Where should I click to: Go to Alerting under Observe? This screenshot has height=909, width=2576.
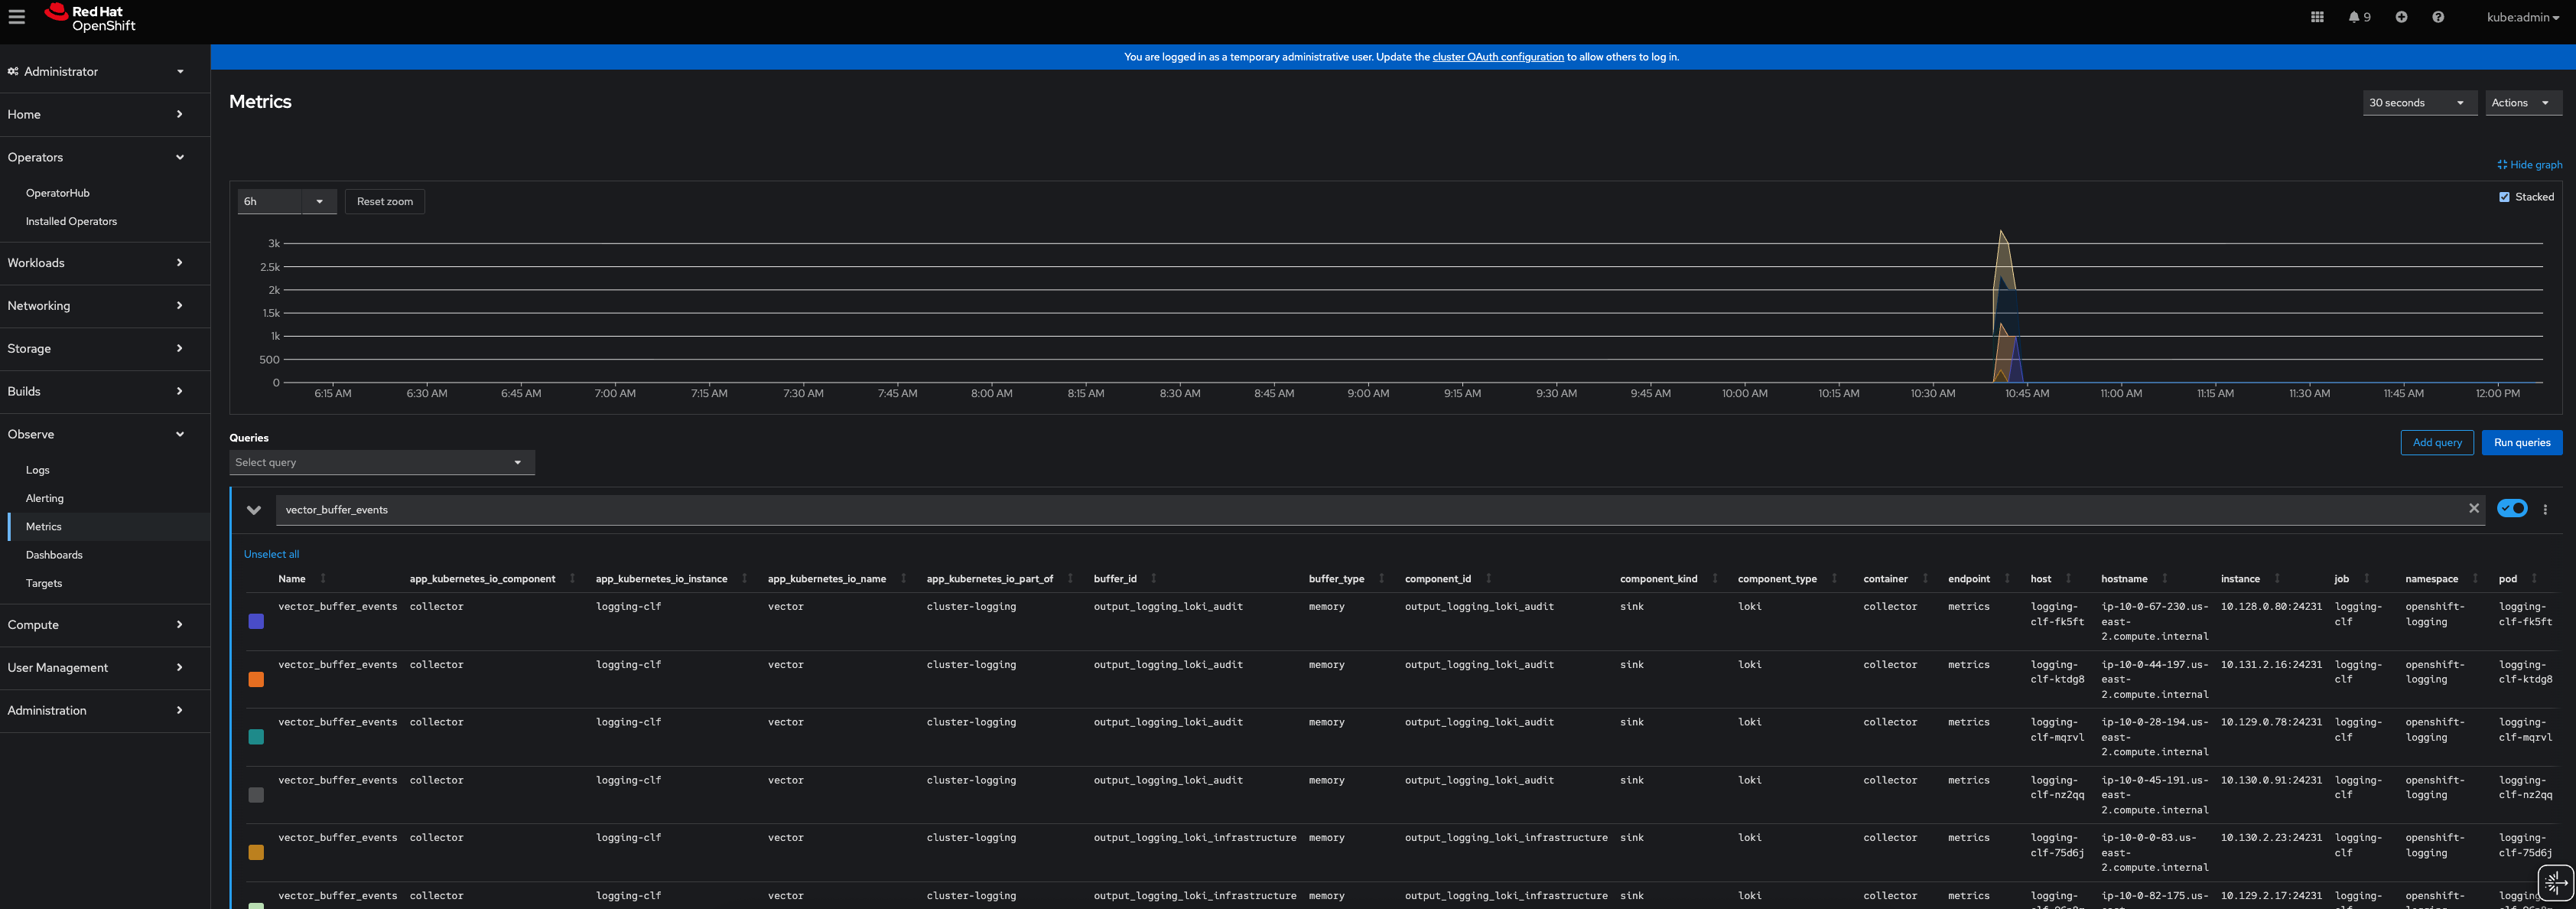tap(45, 498)
